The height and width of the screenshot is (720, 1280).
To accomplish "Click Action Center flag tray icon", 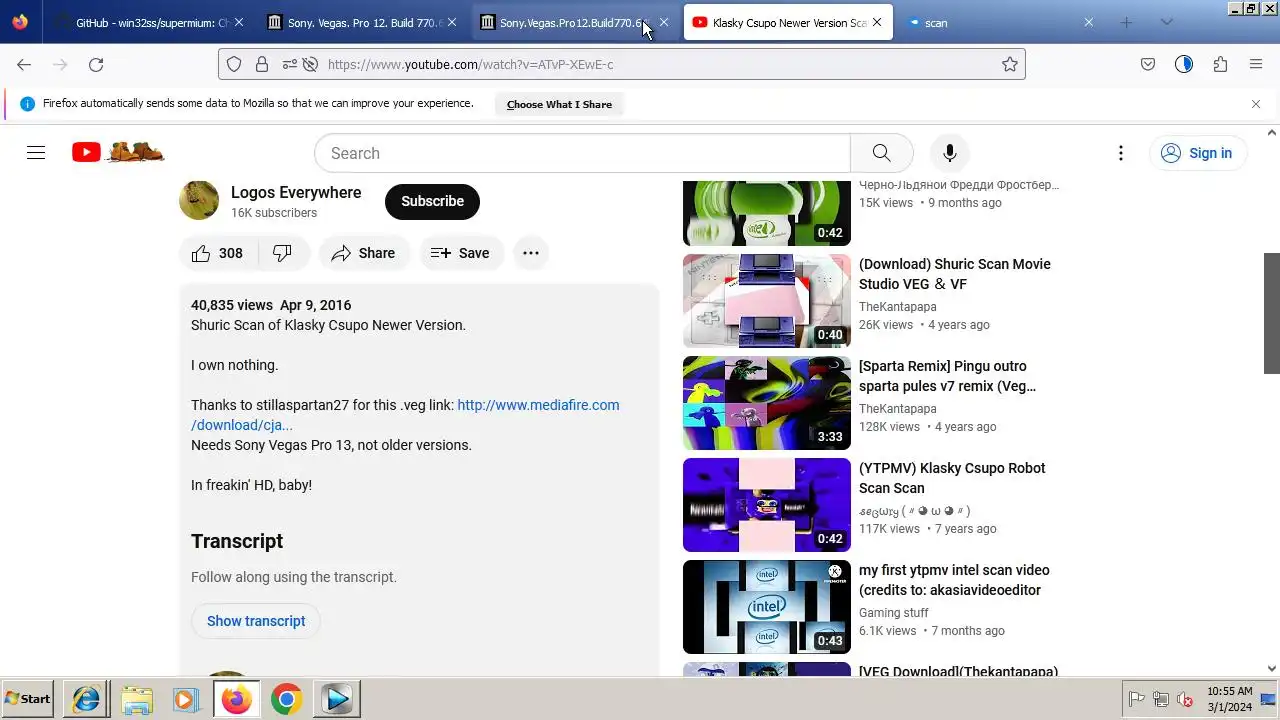I will pyautogui.click(x=1137, y=699).
